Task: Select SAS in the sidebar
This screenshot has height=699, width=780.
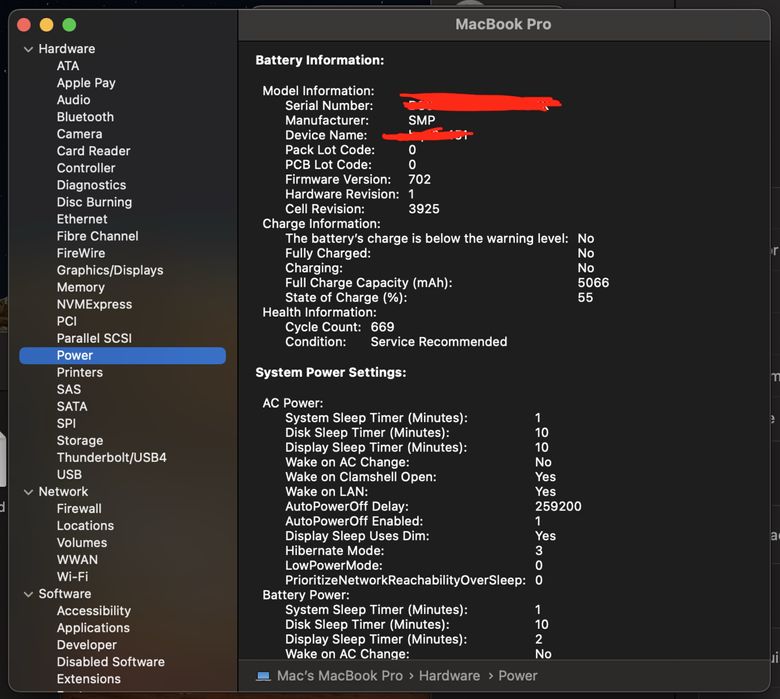Action: click(x=69, y=390)
